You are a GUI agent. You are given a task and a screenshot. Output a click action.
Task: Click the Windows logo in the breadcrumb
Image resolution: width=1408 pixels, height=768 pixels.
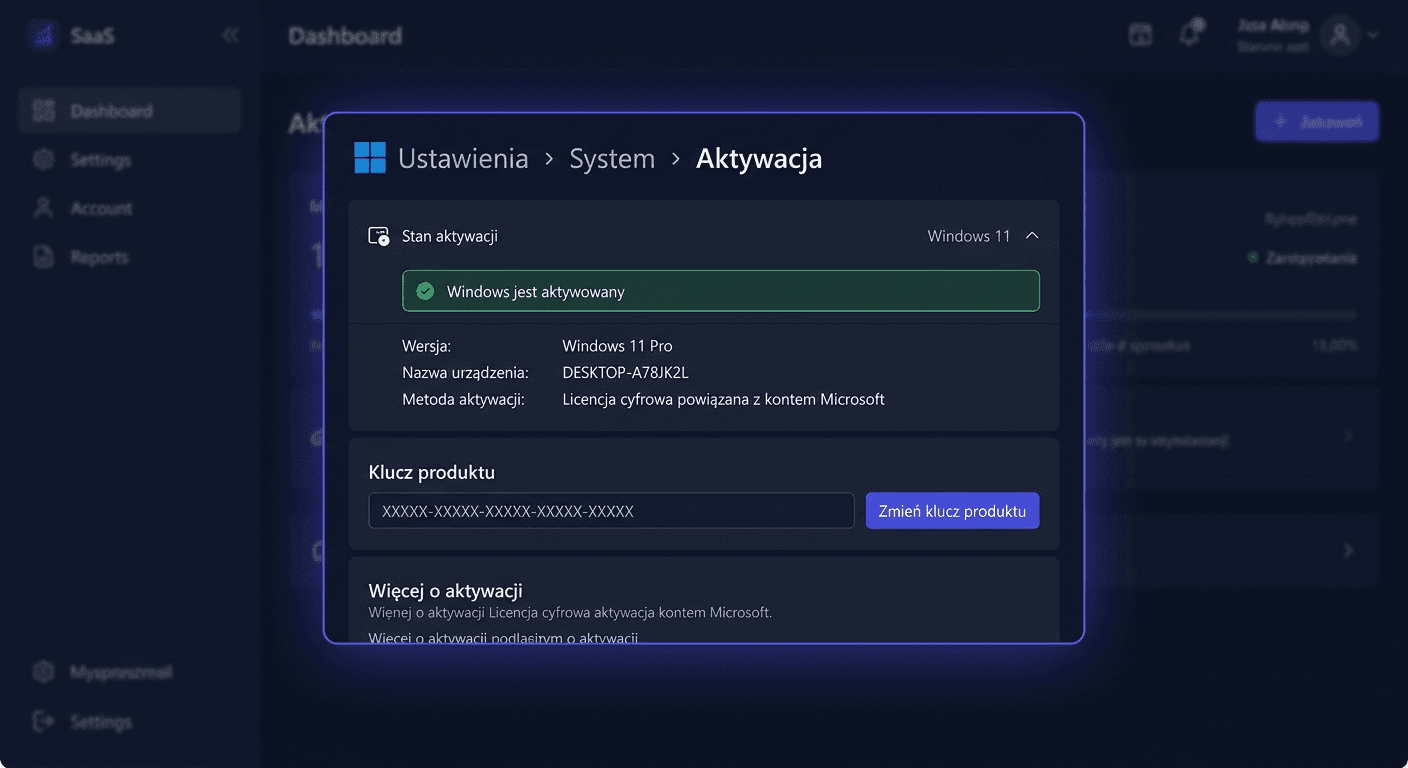pos(369,157)
